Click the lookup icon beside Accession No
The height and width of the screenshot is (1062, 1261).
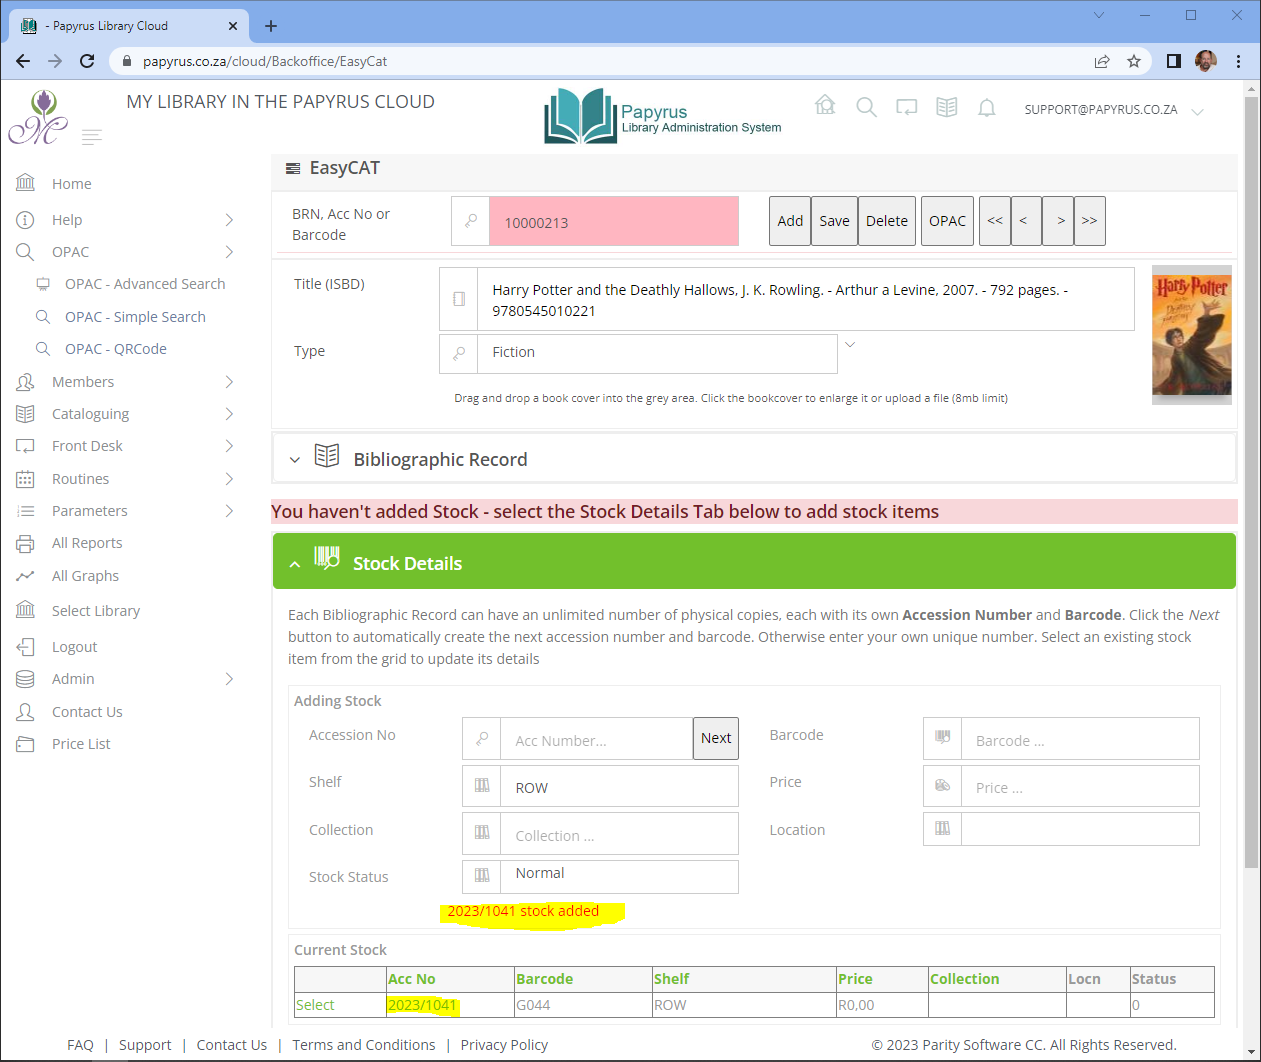[x=482, y=739]
